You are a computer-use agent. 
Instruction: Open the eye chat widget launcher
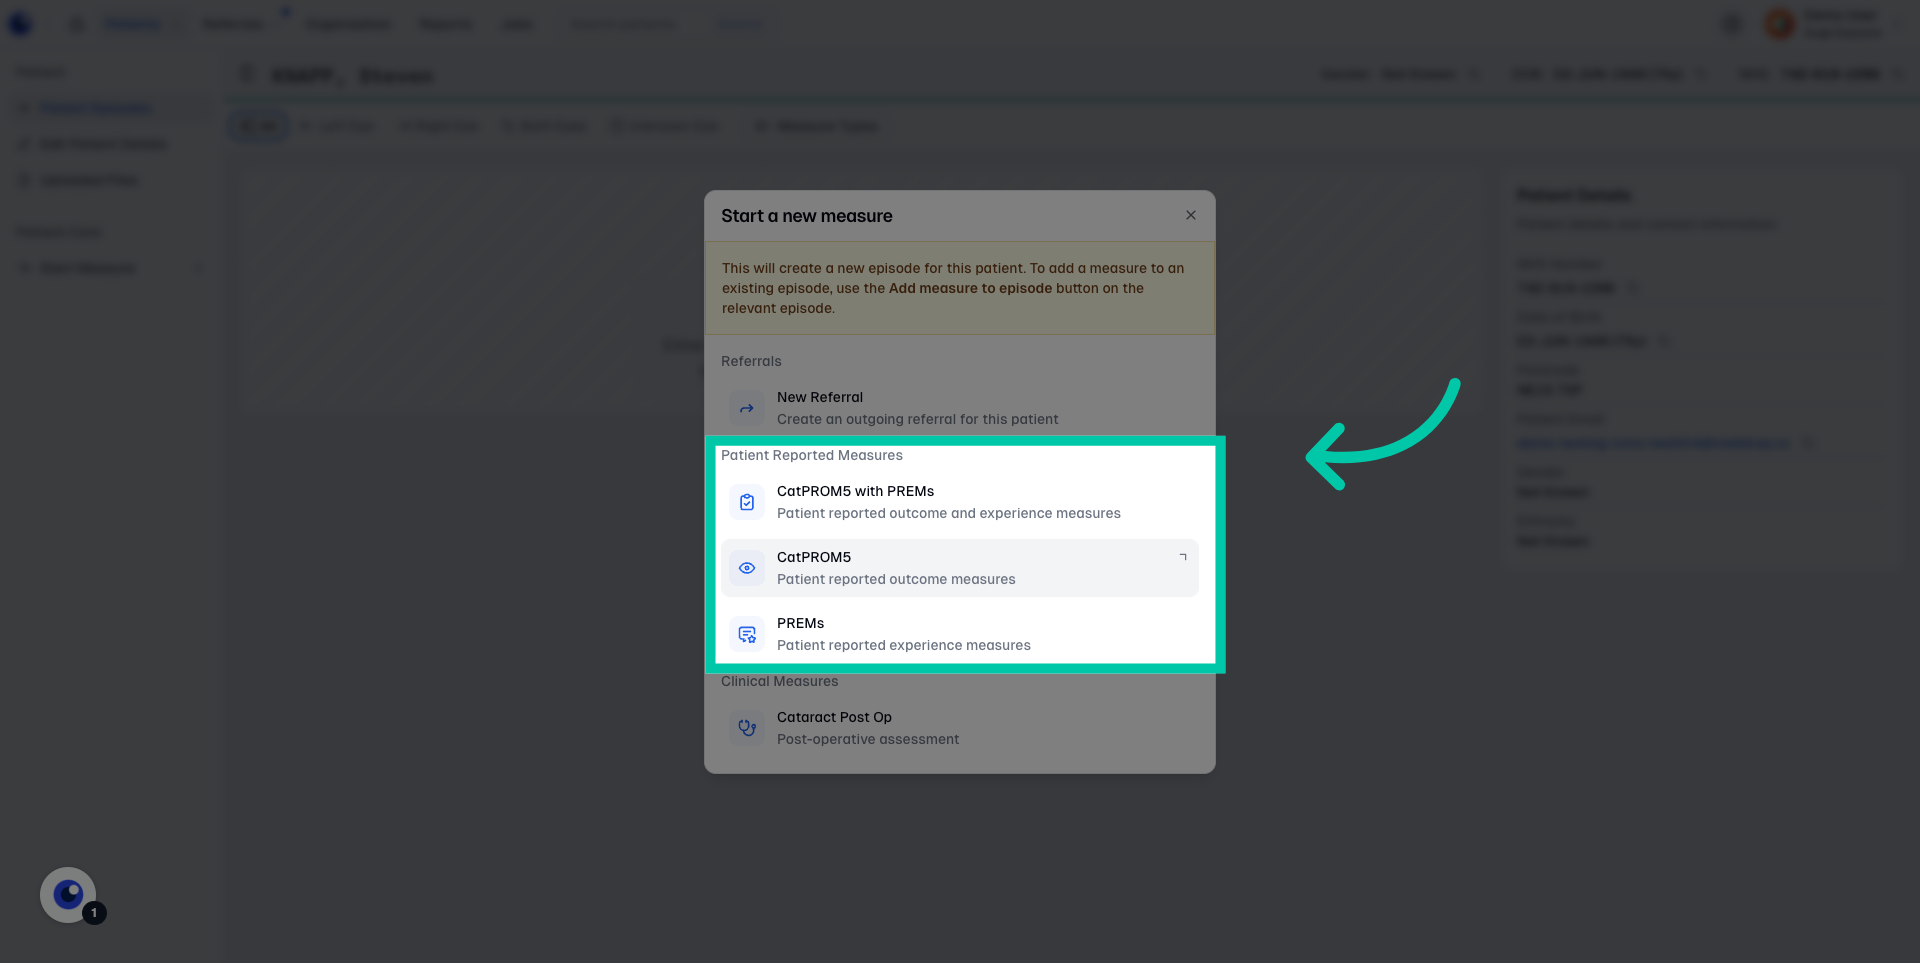68,895
